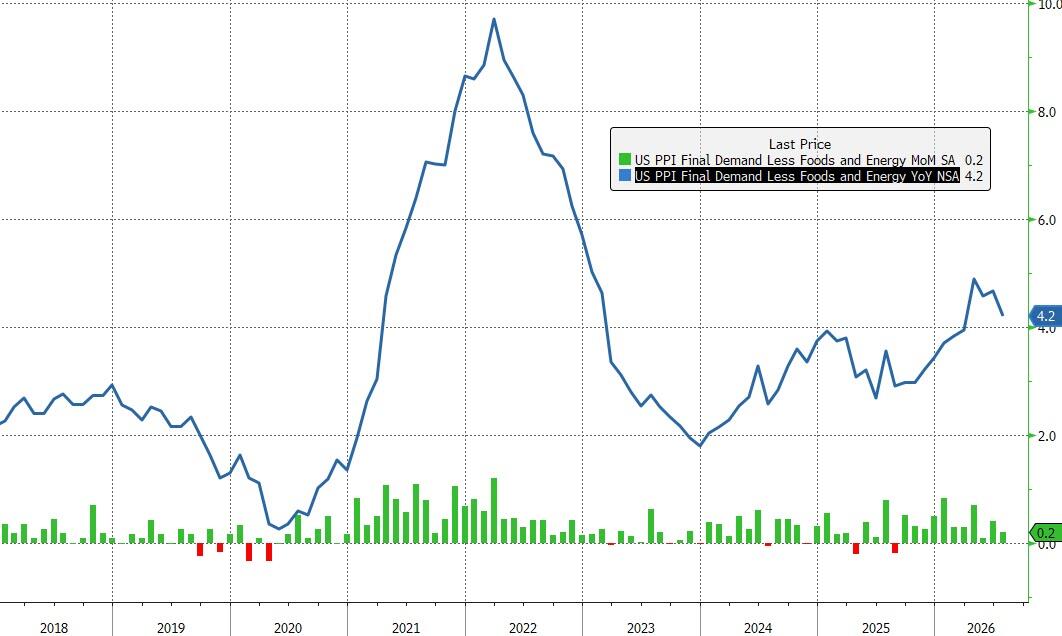Click the green 0.2 last-value tag
This screenshot has width=1062, height=636.
point(1045,533)
